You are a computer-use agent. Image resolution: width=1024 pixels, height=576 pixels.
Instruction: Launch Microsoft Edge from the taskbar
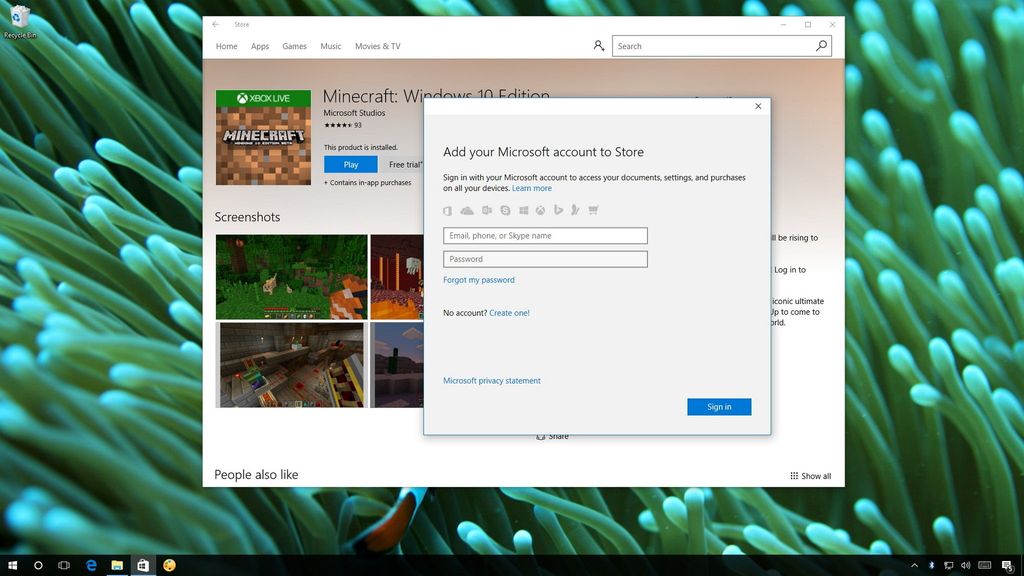(x=91, y=565)
